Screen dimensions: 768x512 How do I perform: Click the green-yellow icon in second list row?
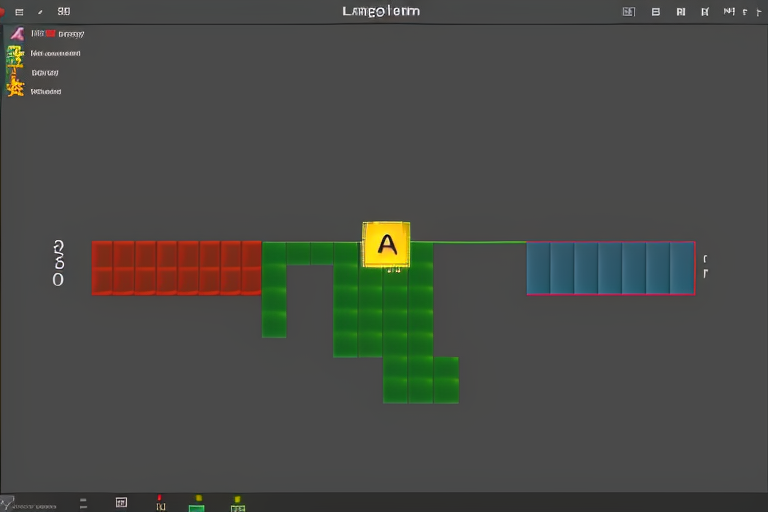(x=14, y=52)
